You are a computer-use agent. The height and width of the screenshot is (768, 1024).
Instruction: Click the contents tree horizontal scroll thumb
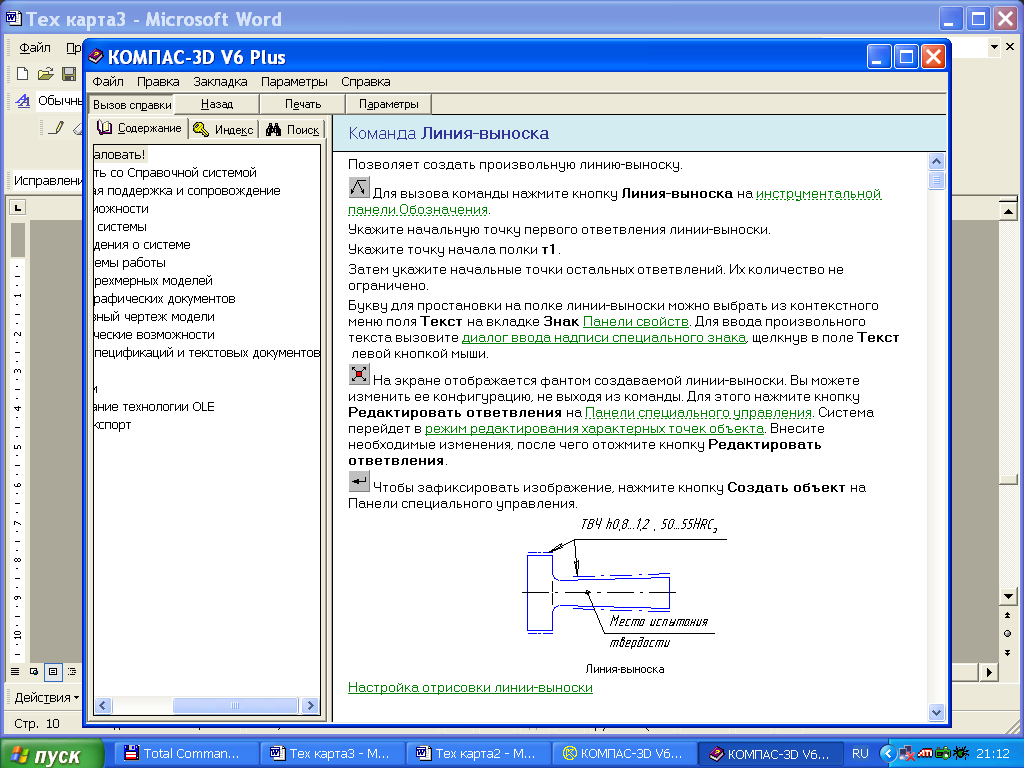click(x=235, y=705)
